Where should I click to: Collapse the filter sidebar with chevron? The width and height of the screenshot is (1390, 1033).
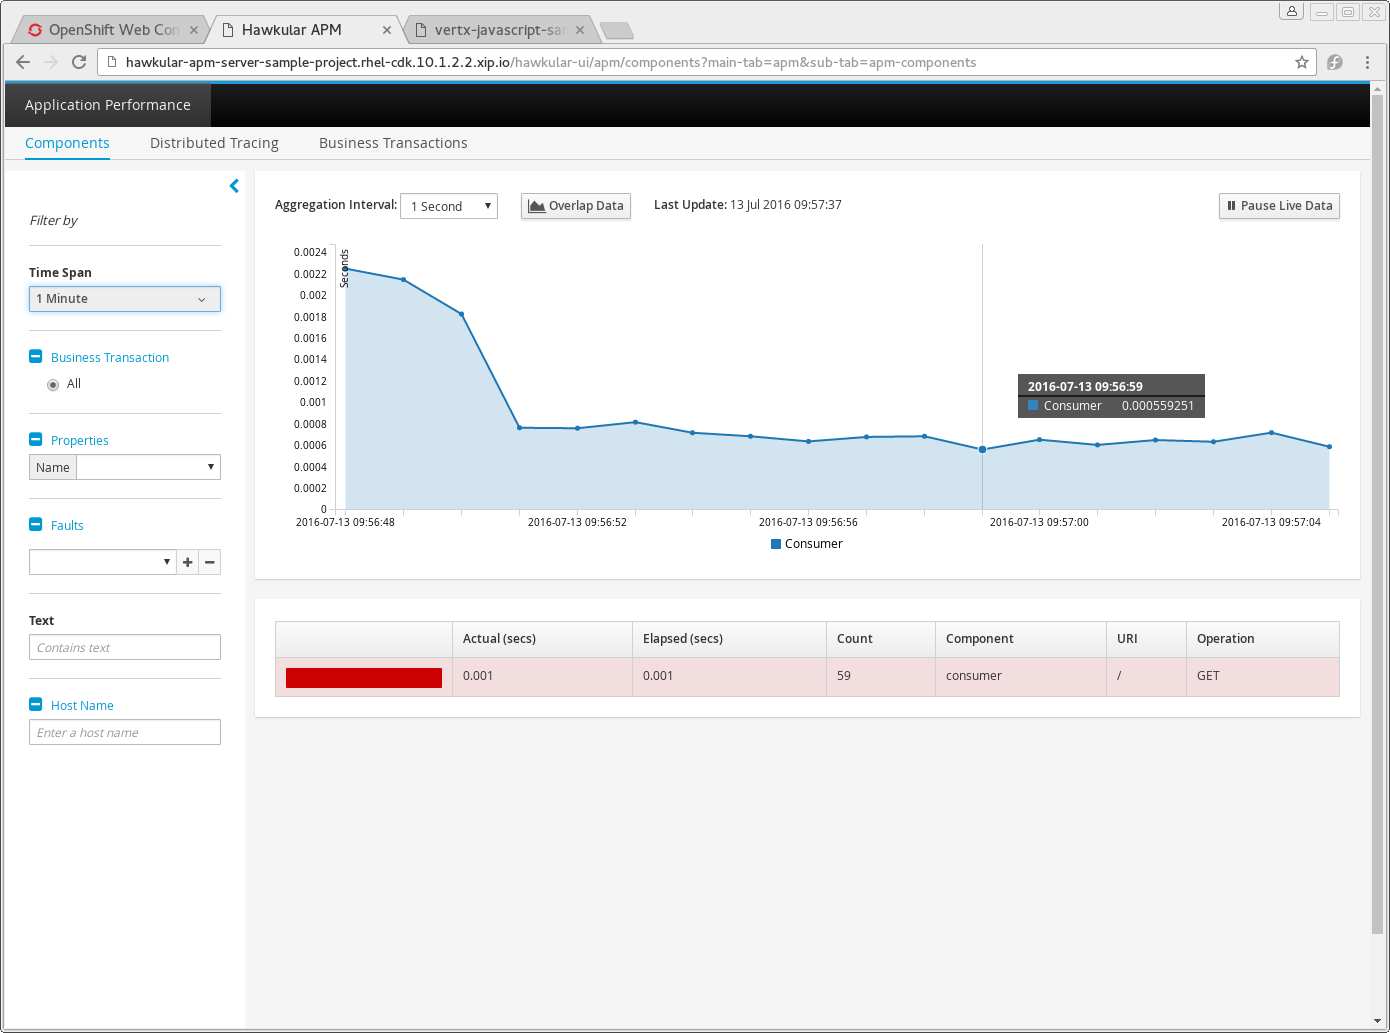pyautogui.click(x=234, y=186)
